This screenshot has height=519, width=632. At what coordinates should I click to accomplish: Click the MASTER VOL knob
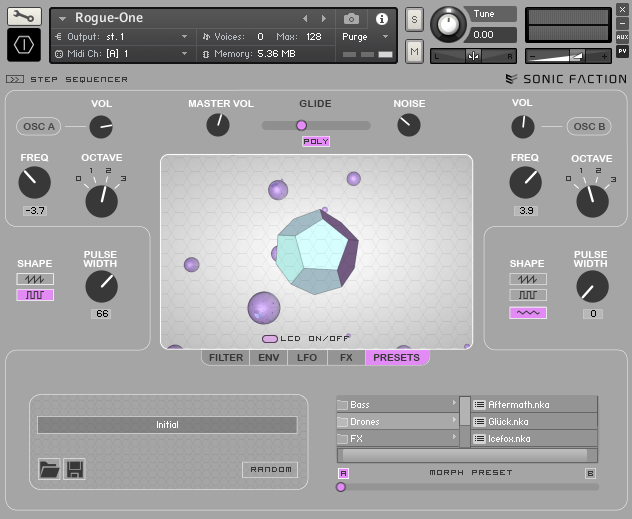(x=218, y=125)
